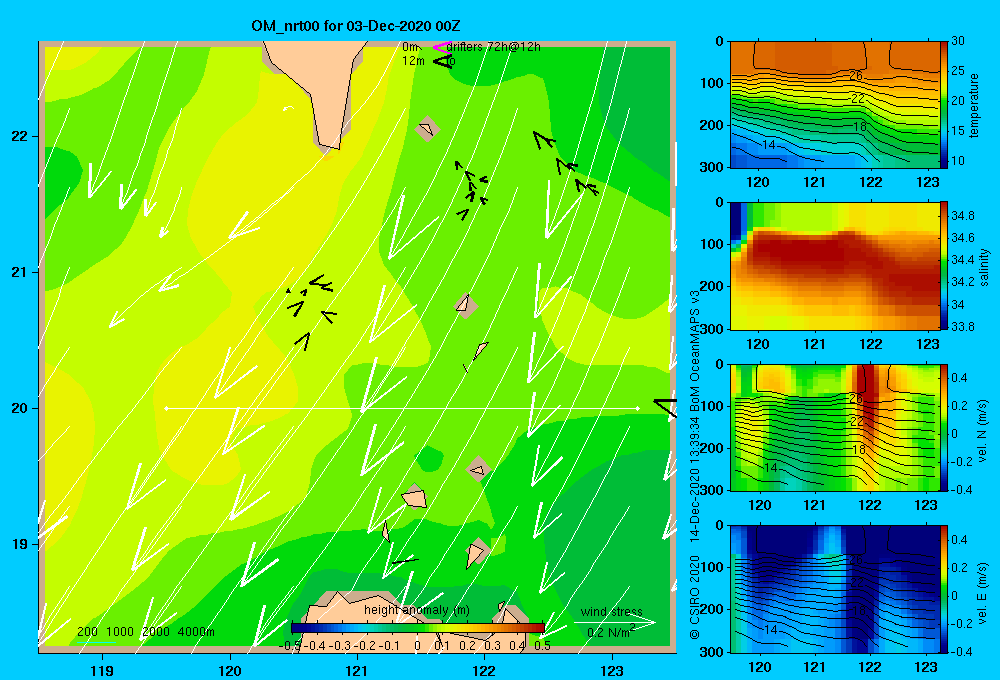The width and height of the screenshot is (1000, 680).
Task: Click the '2000' bathymetry contour label
Action: (156, 632)
